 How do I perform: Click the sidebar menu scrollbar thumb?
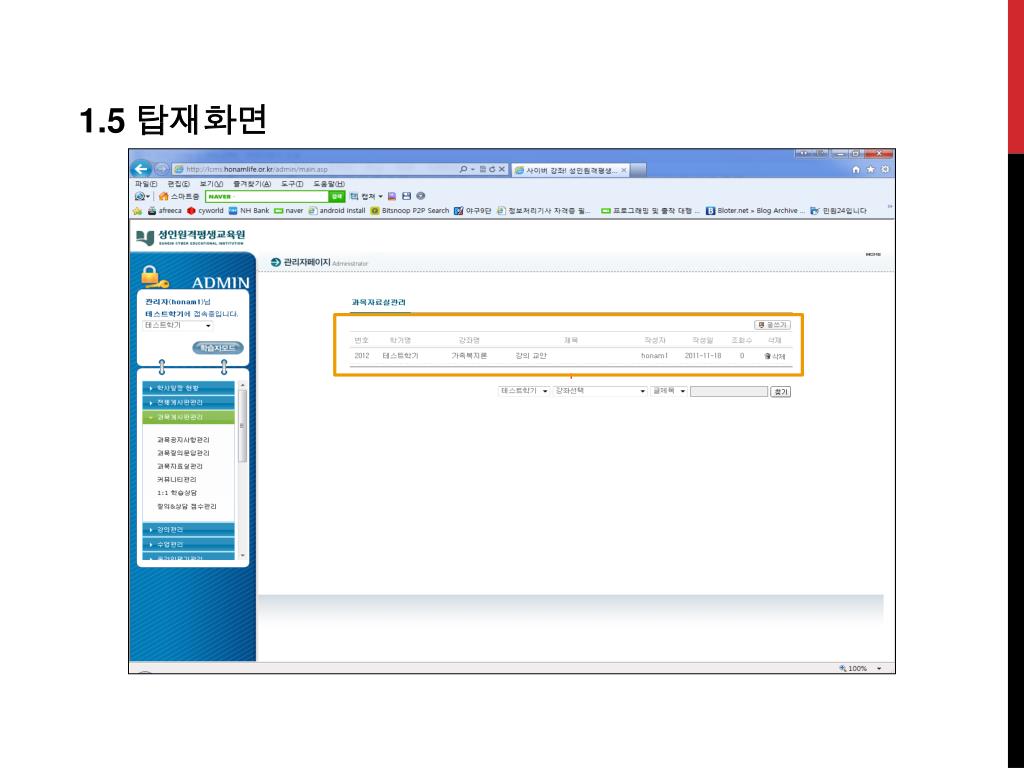[242, 426]
